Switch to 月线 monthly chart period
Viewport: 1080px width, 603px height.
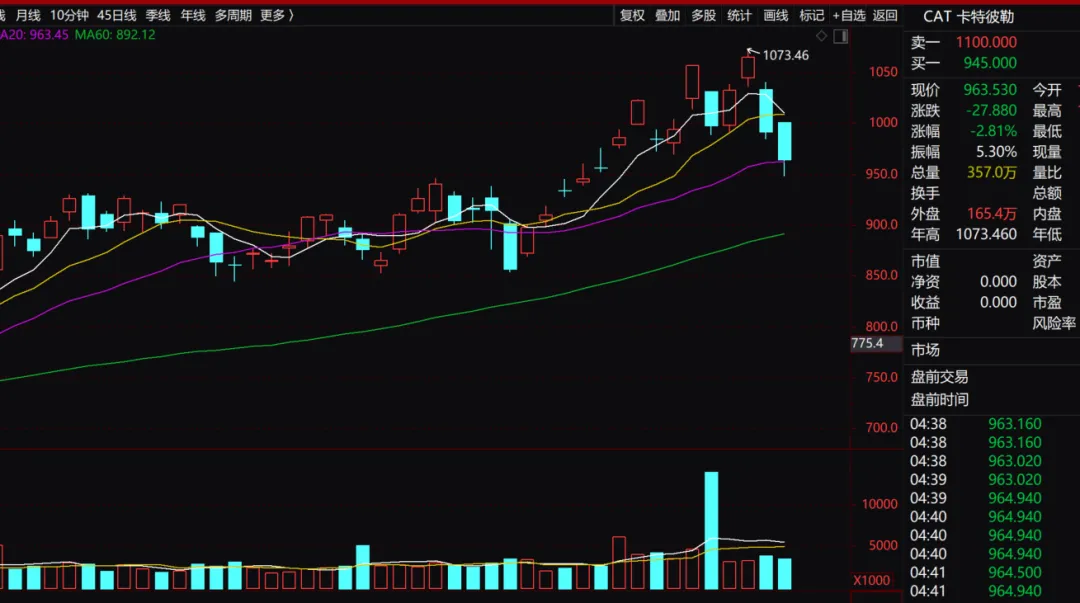click(28, 15)
